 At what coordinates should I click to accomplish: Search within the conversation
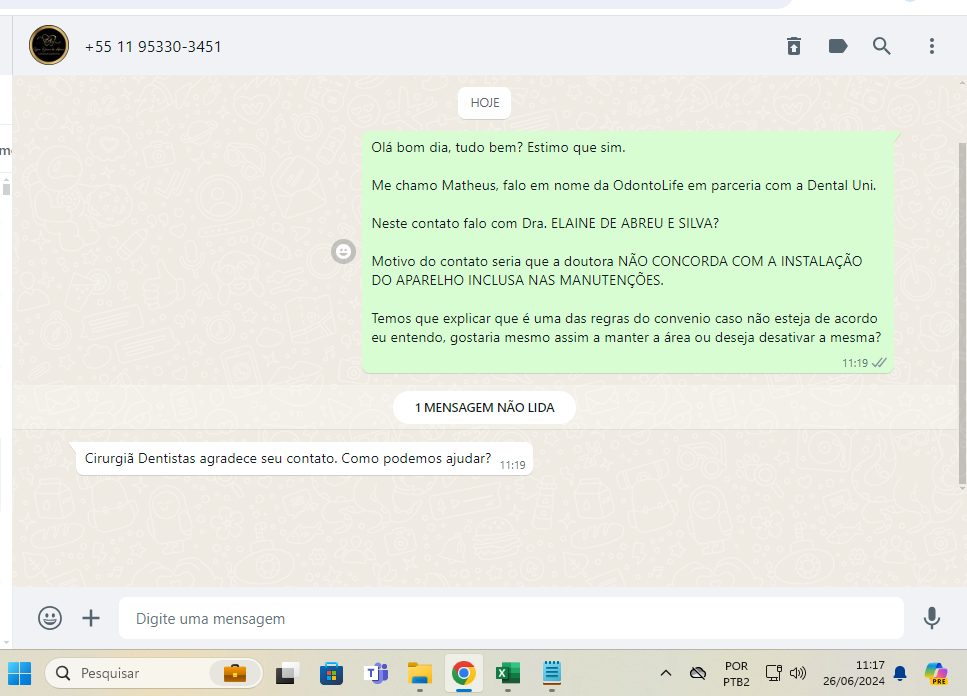[881, 46]
